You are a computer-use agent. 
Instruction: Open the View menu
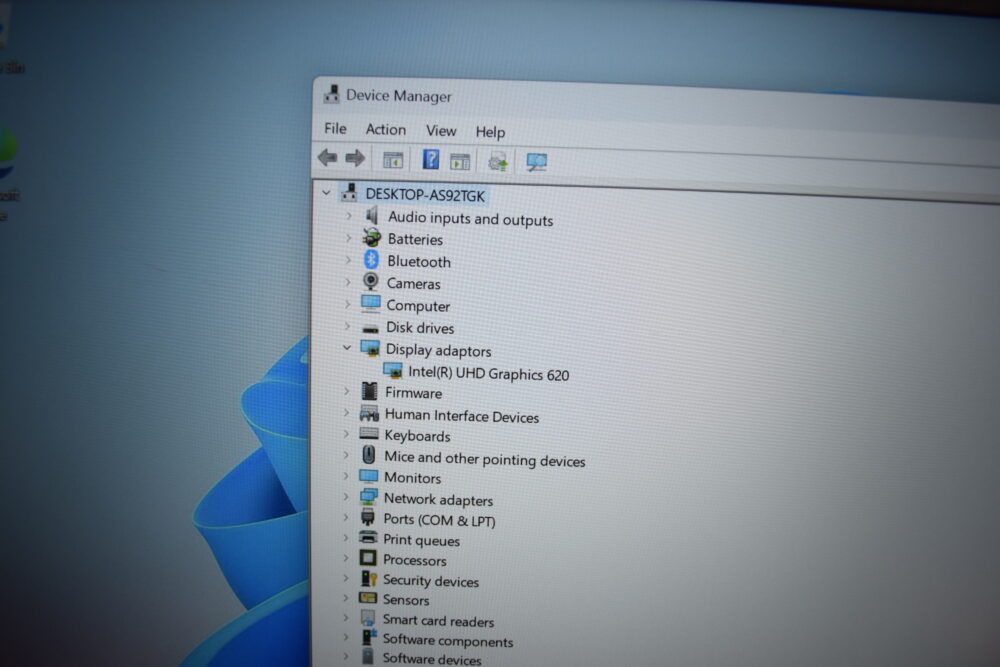click(441, 131)
